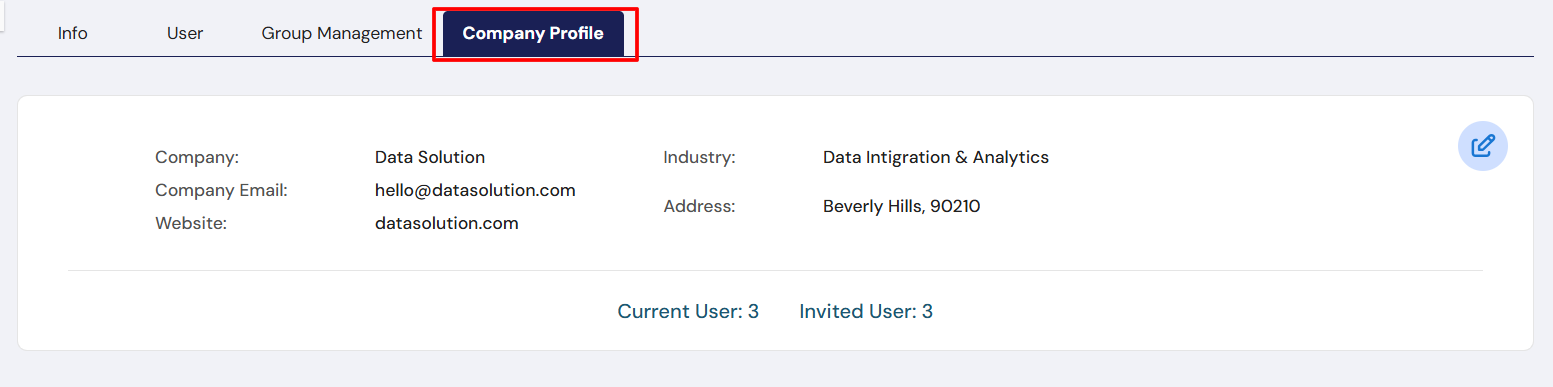
Task: Switch to the Info tab
Action: (x=73, y=33)
